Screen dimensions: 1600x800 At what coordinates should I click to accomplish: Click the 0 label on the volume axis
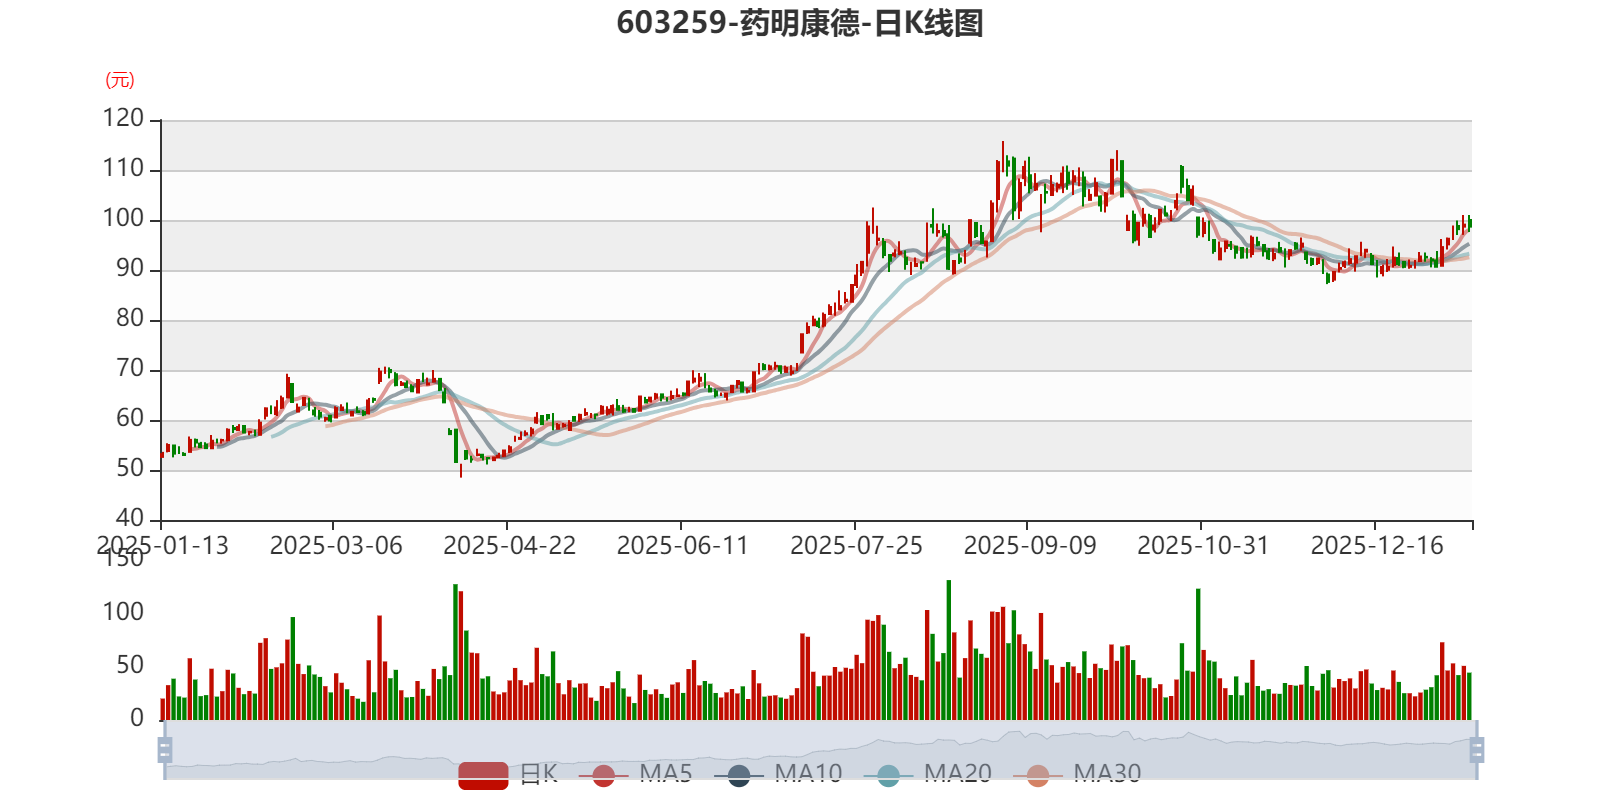click(x=137, y=717)
